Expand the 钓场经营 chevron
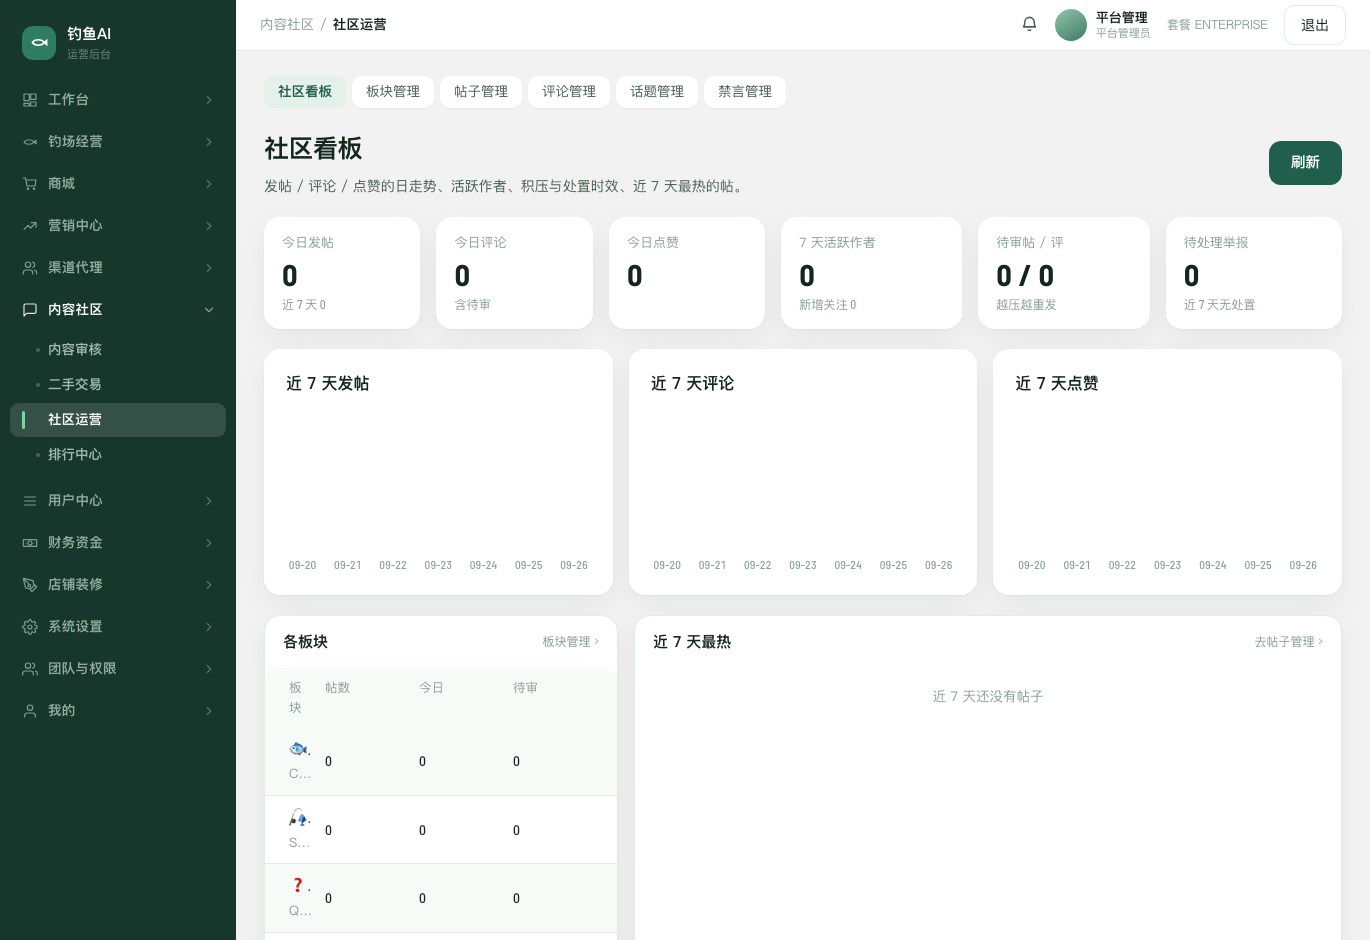The image size is (1370, 940). (x=209, y=142)
